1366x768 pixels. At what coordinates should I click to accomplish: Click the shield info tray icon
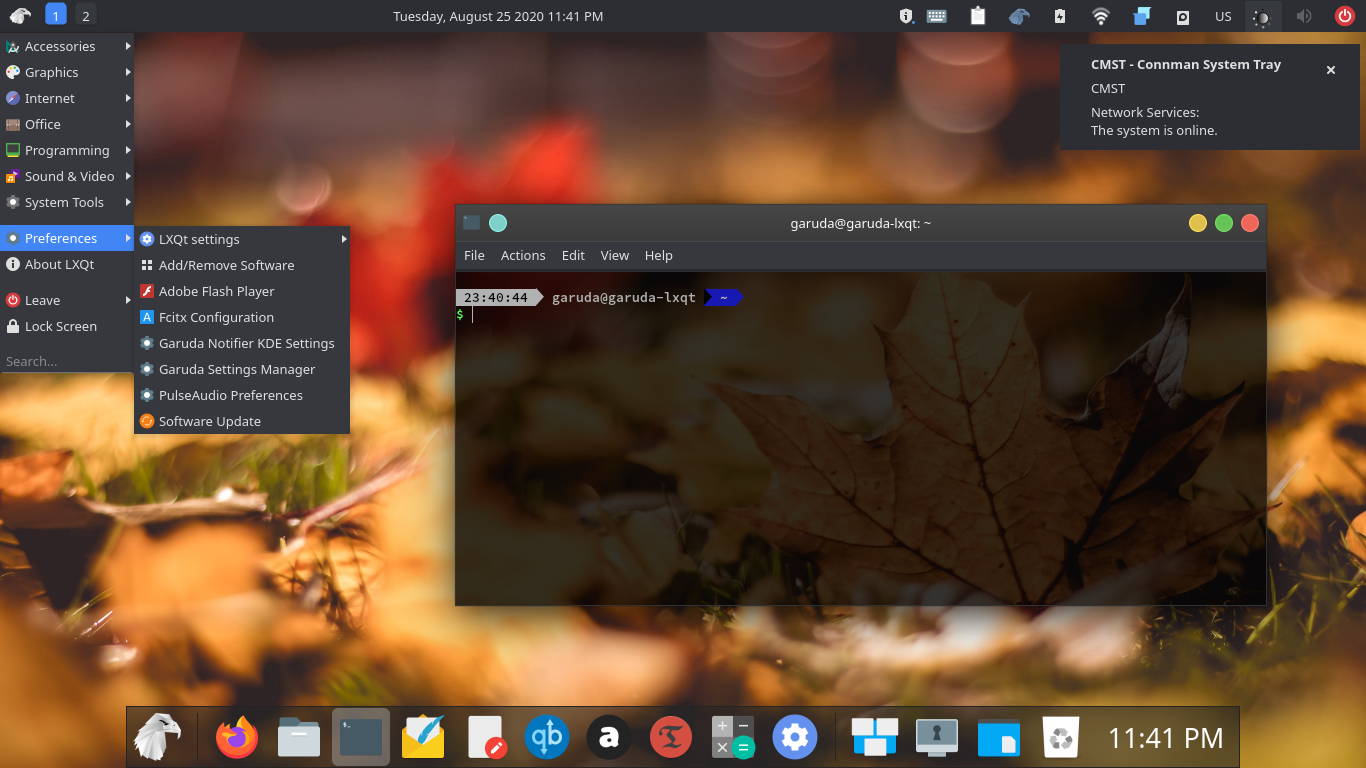(x=906, y=16)
